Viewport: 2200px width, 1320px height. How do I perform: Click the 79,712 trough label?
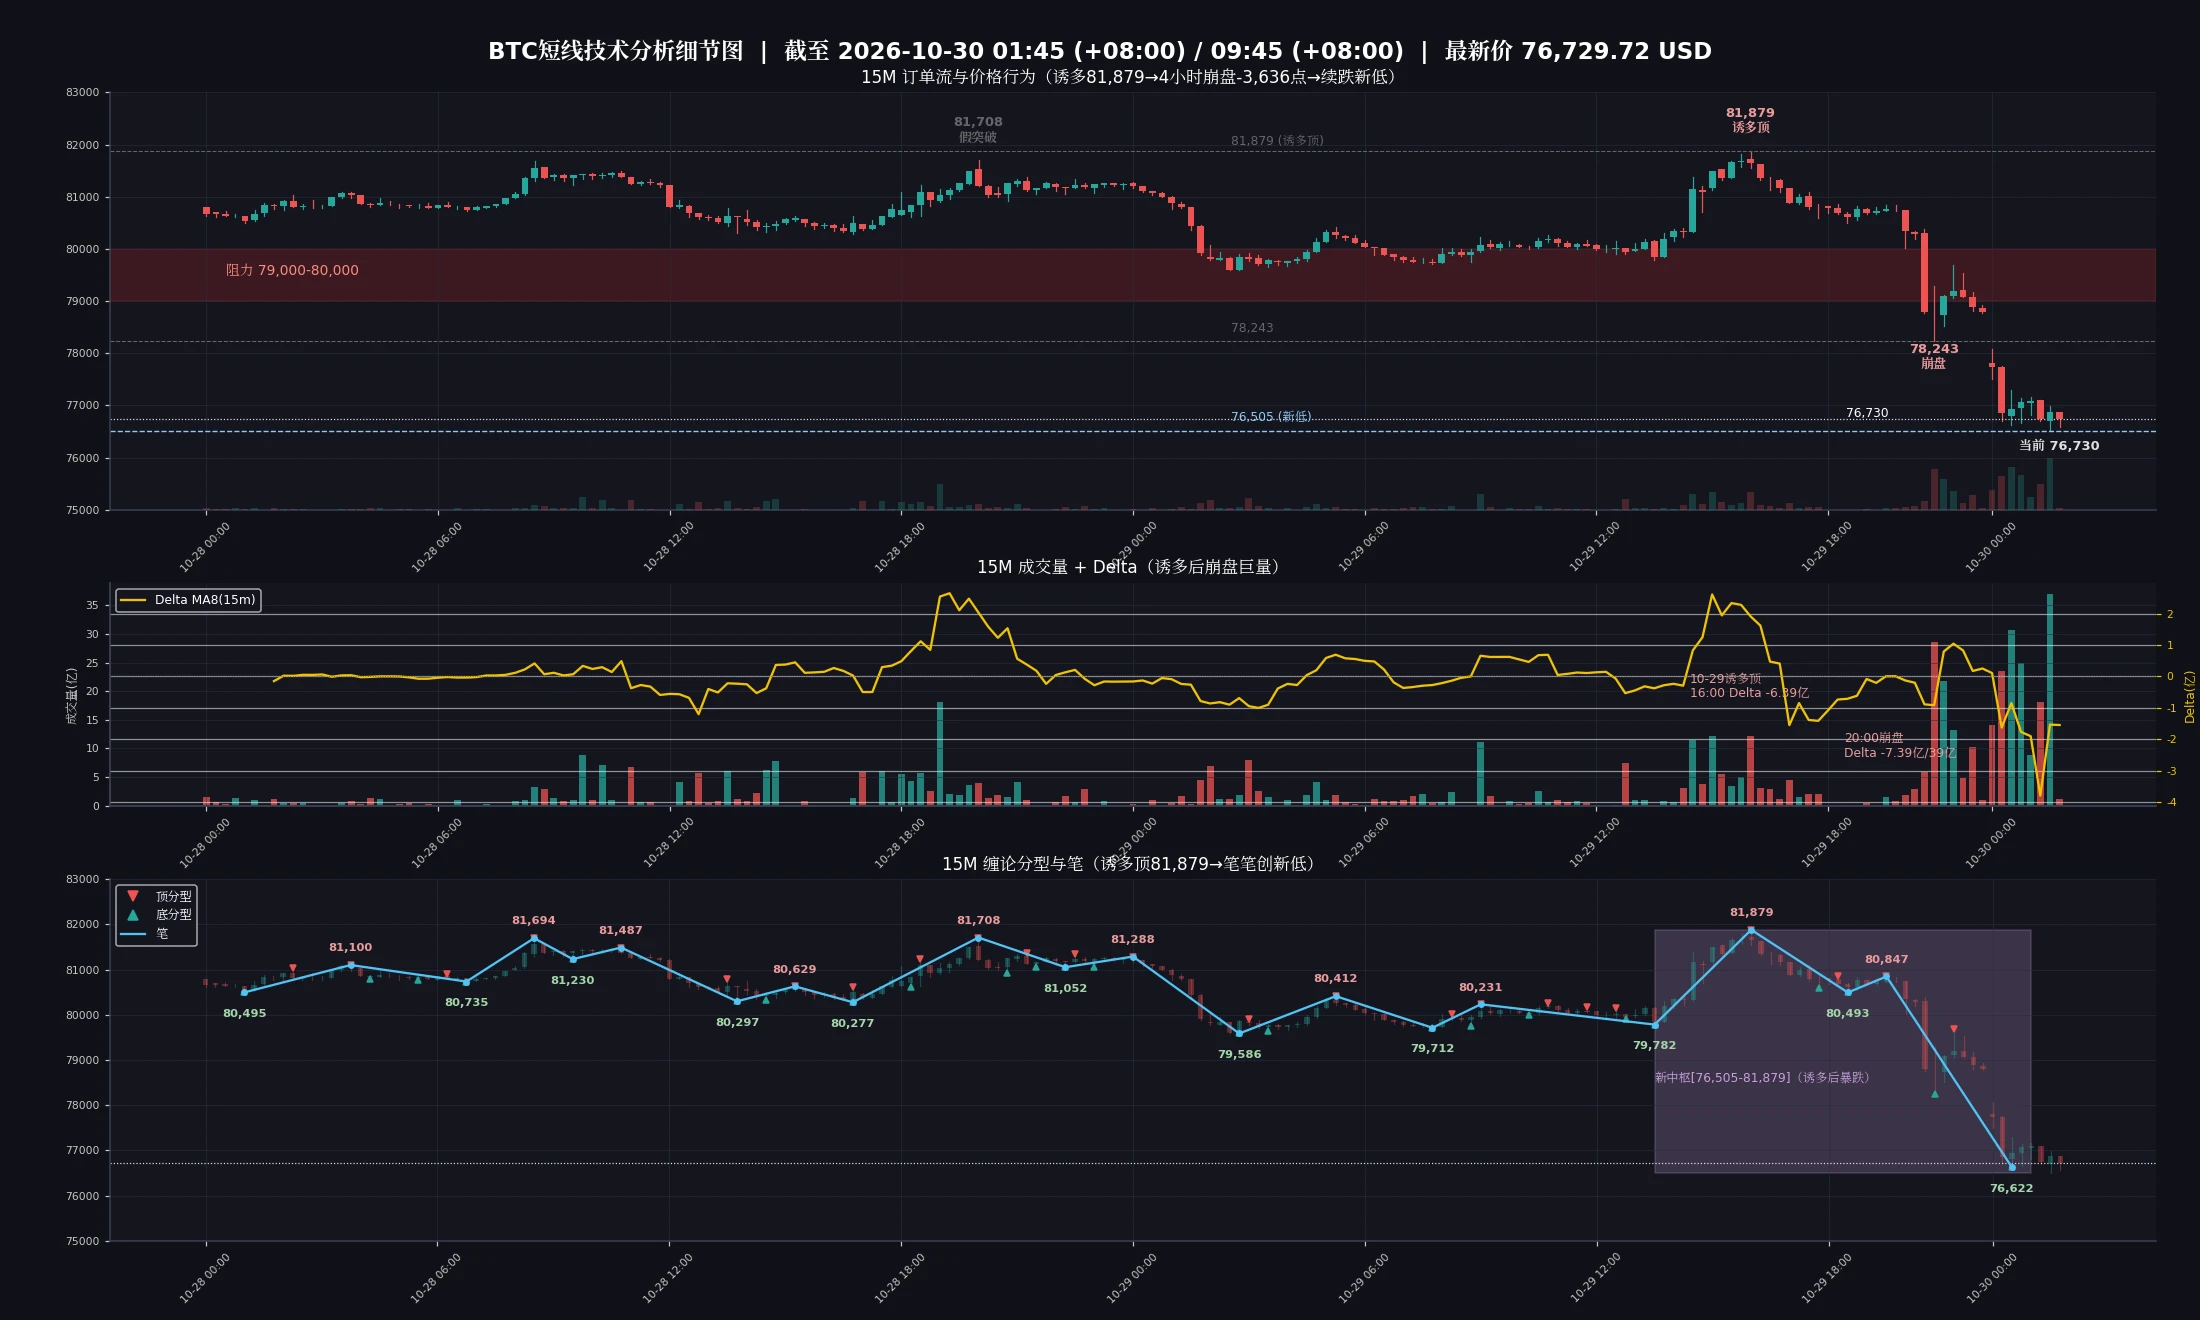[x=1432, y=1048]
